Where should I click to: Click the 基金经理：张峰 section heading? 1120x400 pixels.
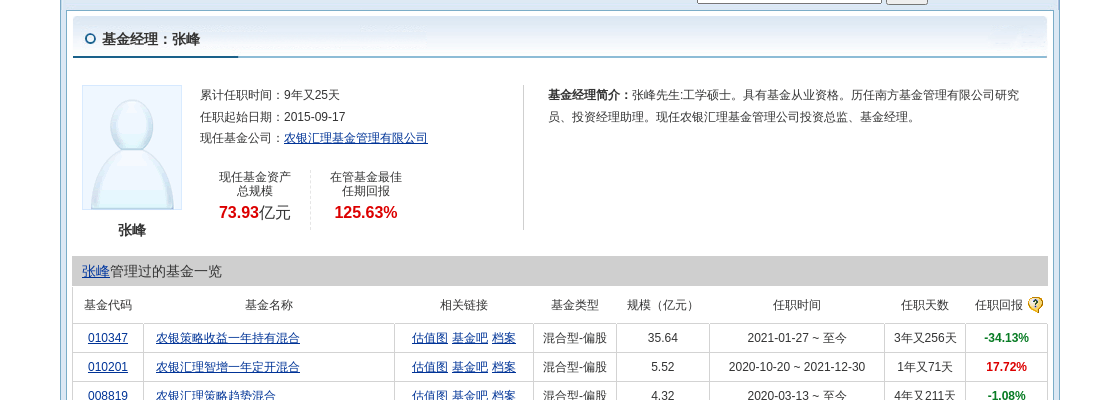(x=151, y=39)
